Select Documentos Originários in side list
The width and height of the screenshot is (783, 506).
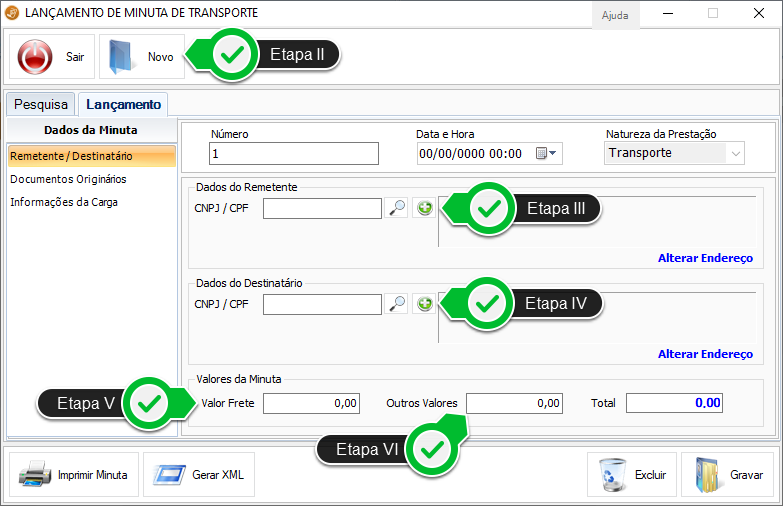pos(68,179)
